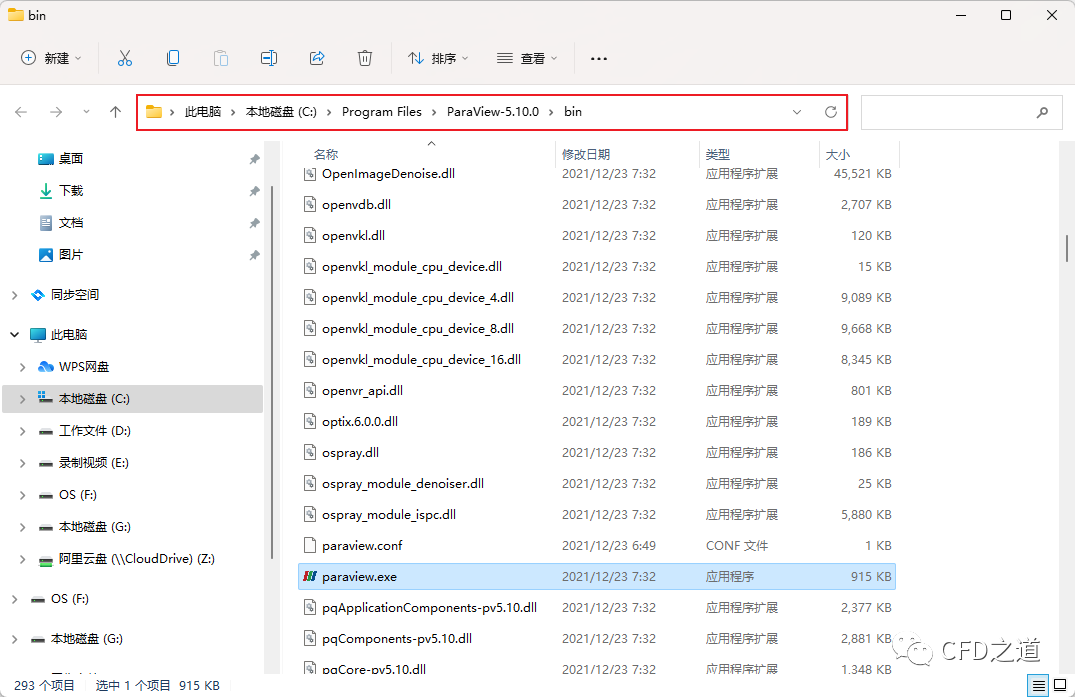Click the Rename icon in toolbar
The image size is (1075, 697).
(x=269, y=58)
